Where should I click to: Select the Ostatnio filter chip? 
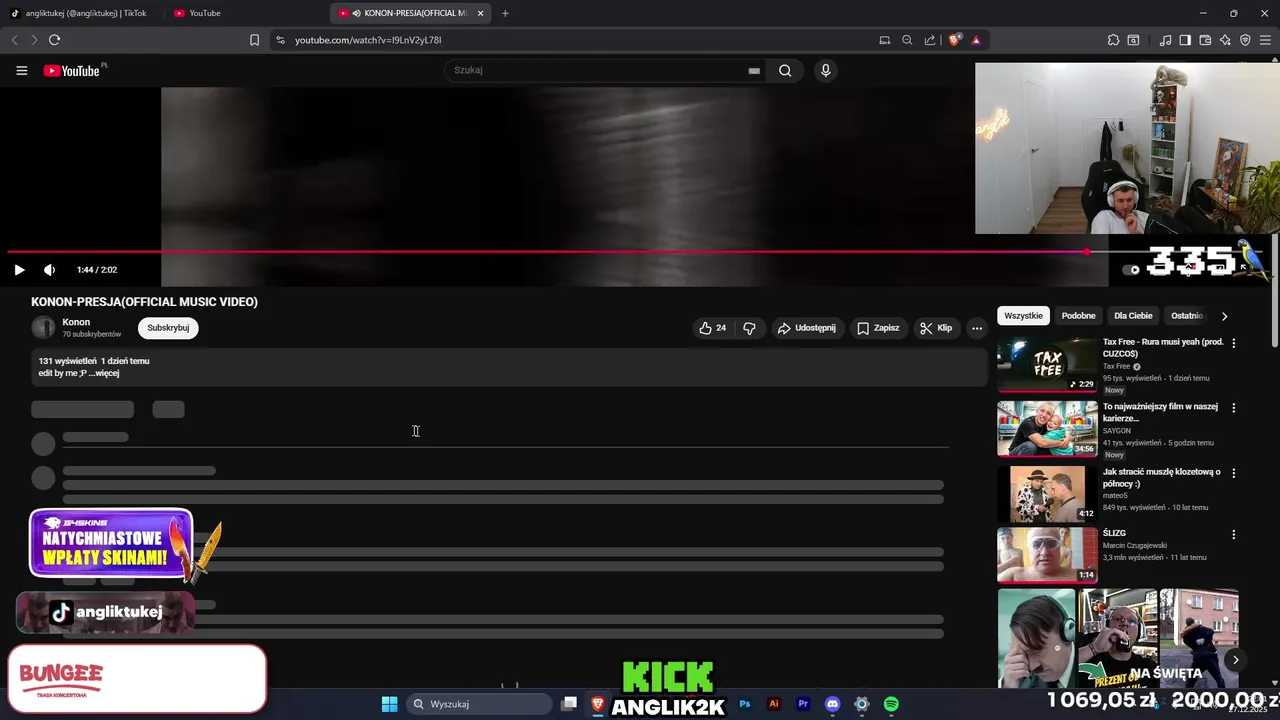(x=1187, y=316)
